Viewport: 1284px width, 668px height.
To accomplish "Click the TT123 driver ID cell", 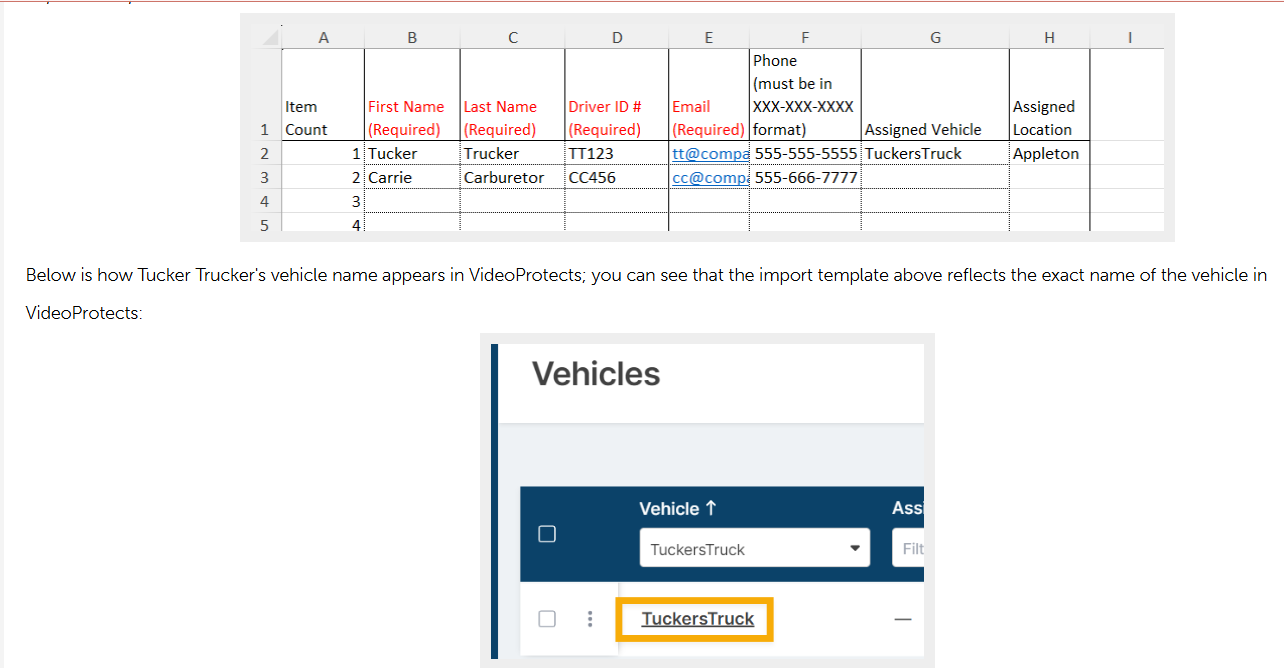I will coord(616,153).
